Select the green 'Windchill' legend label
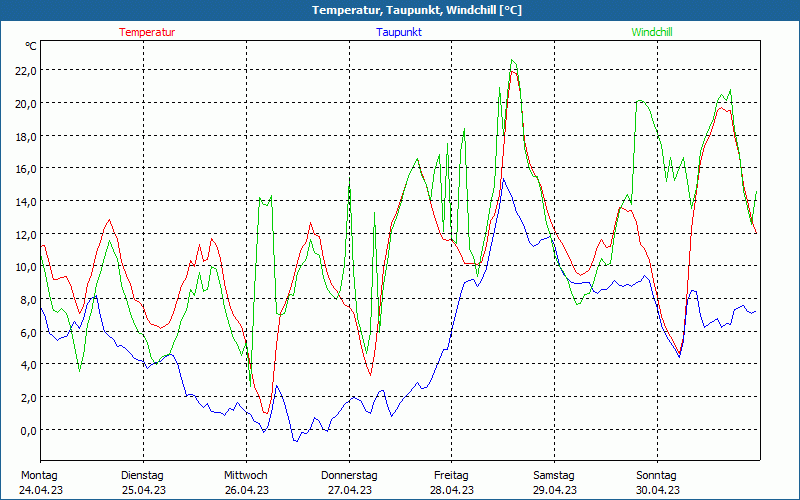Viewport: 800px width, 500px height. click(652, 32)
